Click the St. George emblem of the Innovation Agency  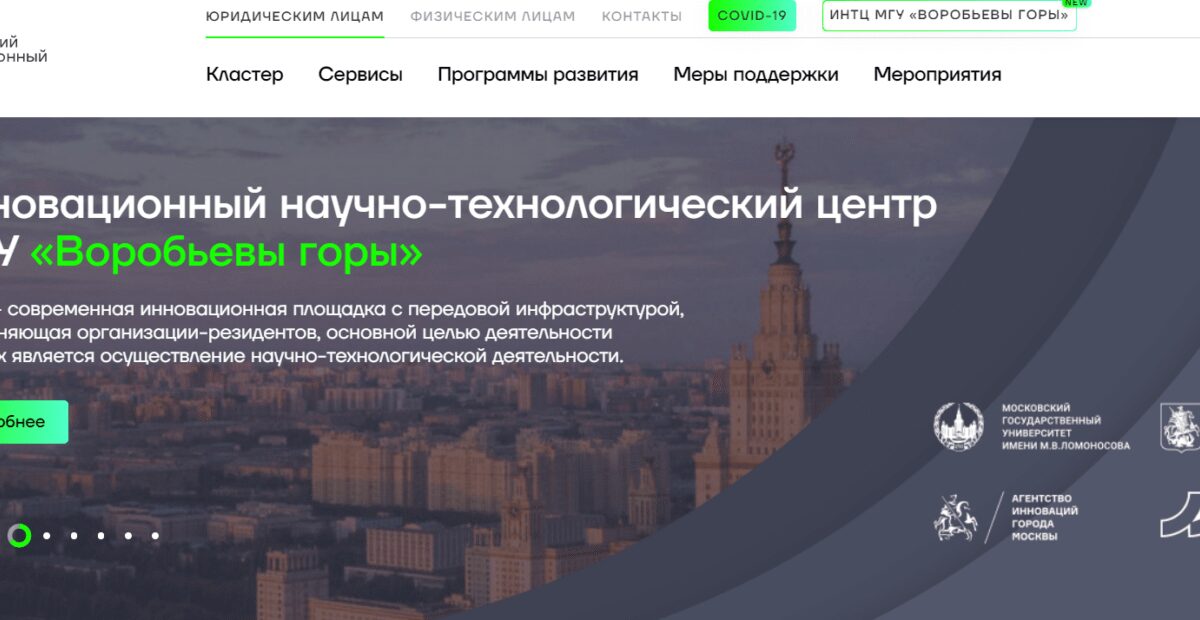(955, 517)
